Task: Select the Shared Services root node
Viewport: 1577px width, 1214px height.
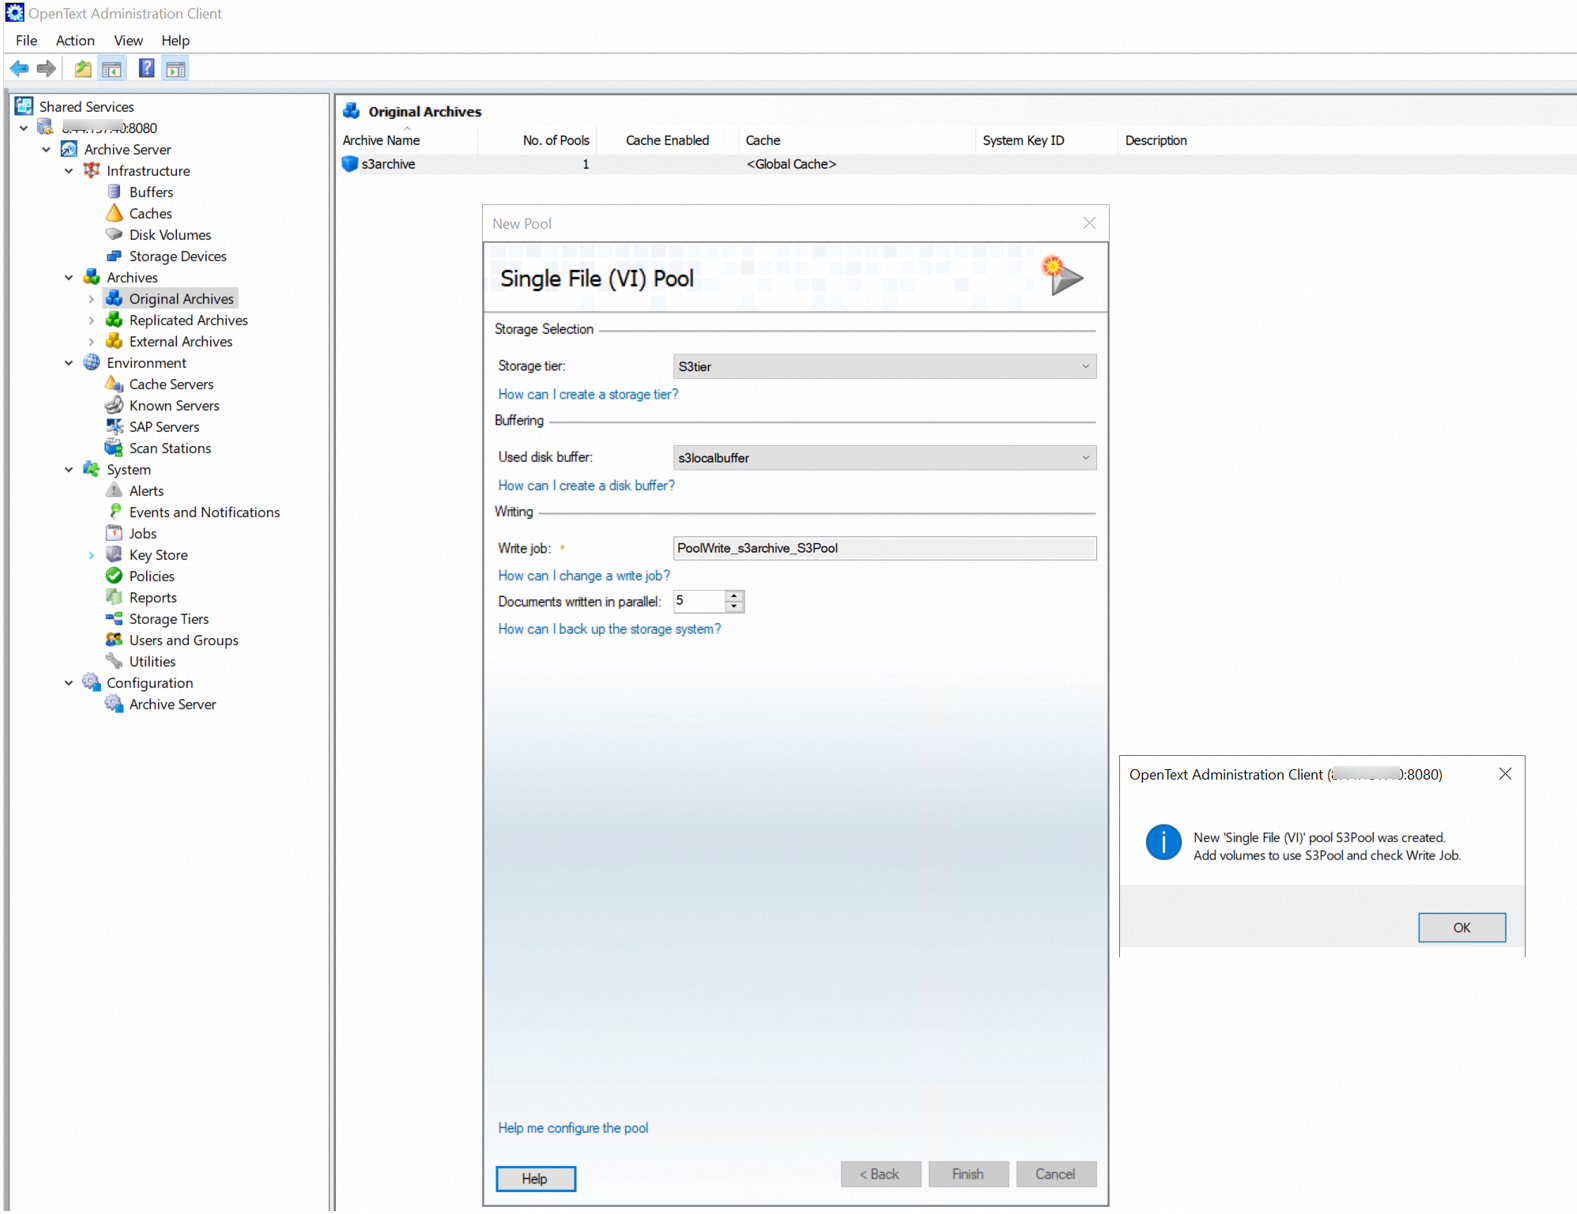Action: (x=86, y=107)
